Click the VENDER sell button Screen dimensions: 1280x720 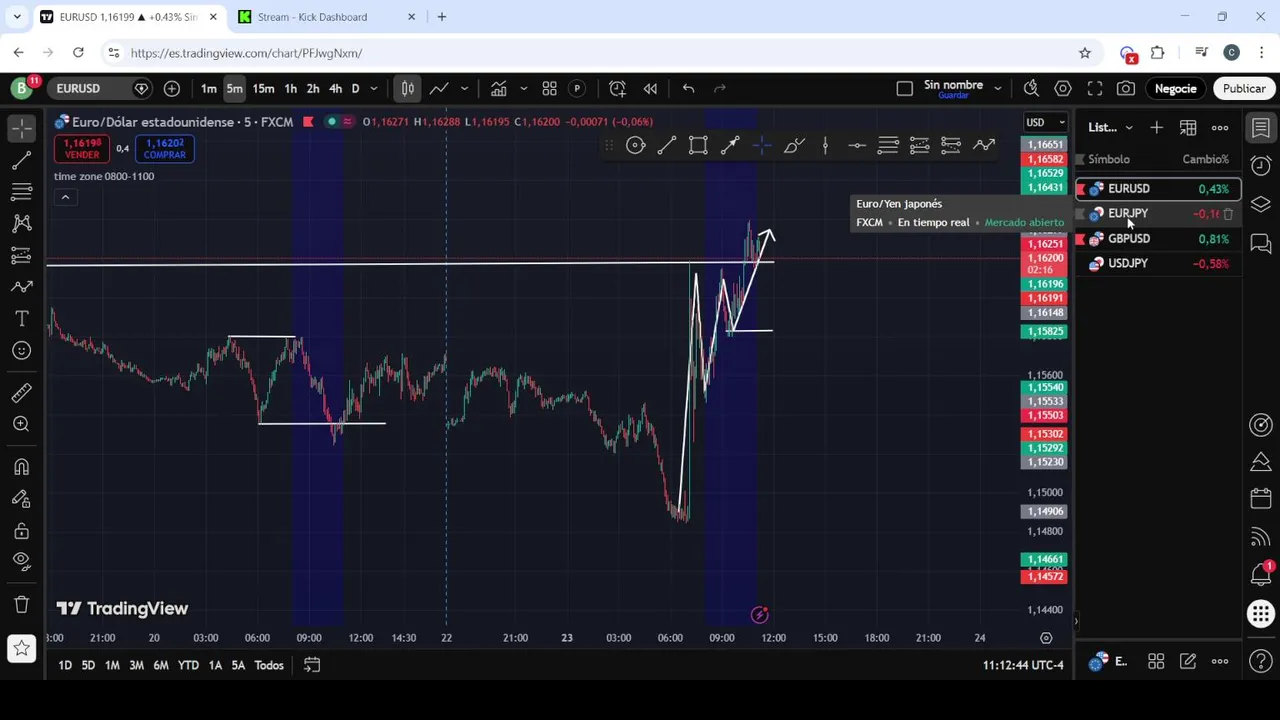tap(82, 149)
